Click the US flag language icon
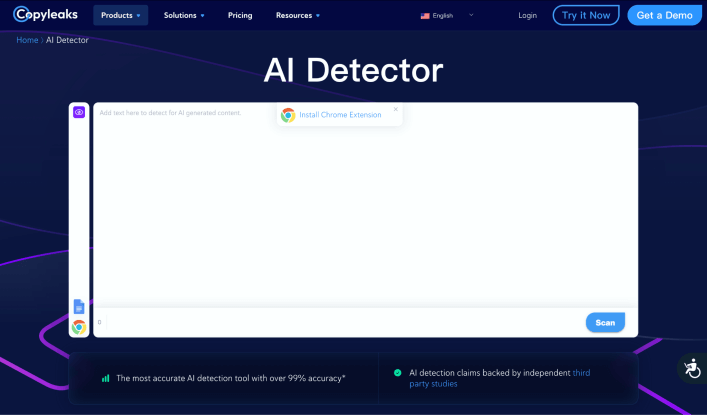This screenshot has height=415, width=707. point(425,16)
